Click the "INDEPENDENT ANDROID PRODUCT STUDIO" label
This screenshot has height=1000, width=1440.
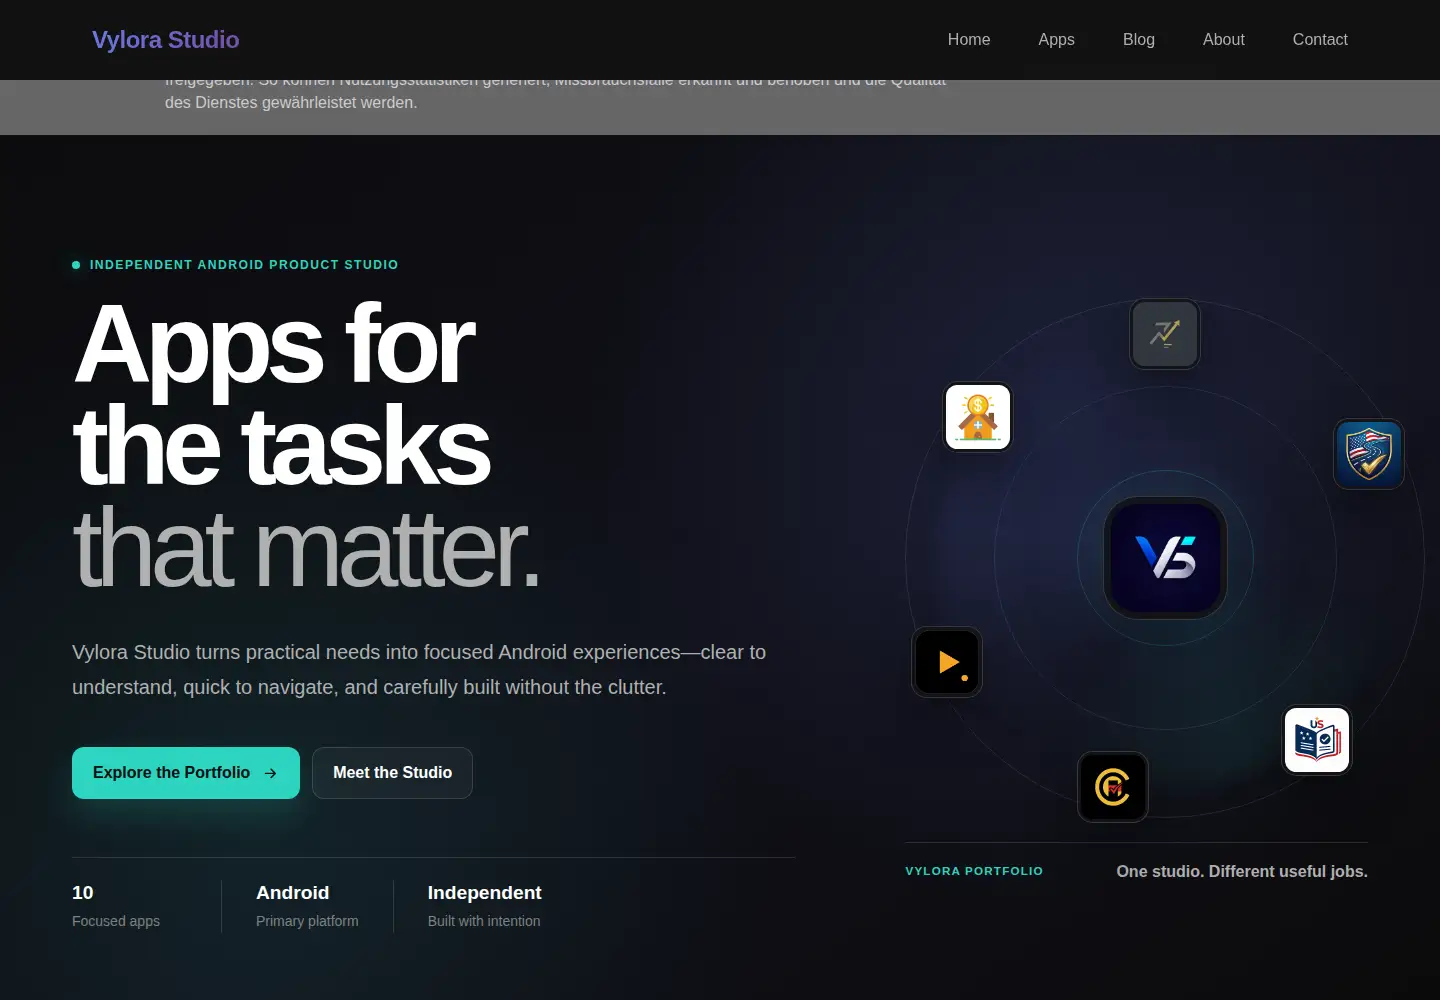coord(244,265)
